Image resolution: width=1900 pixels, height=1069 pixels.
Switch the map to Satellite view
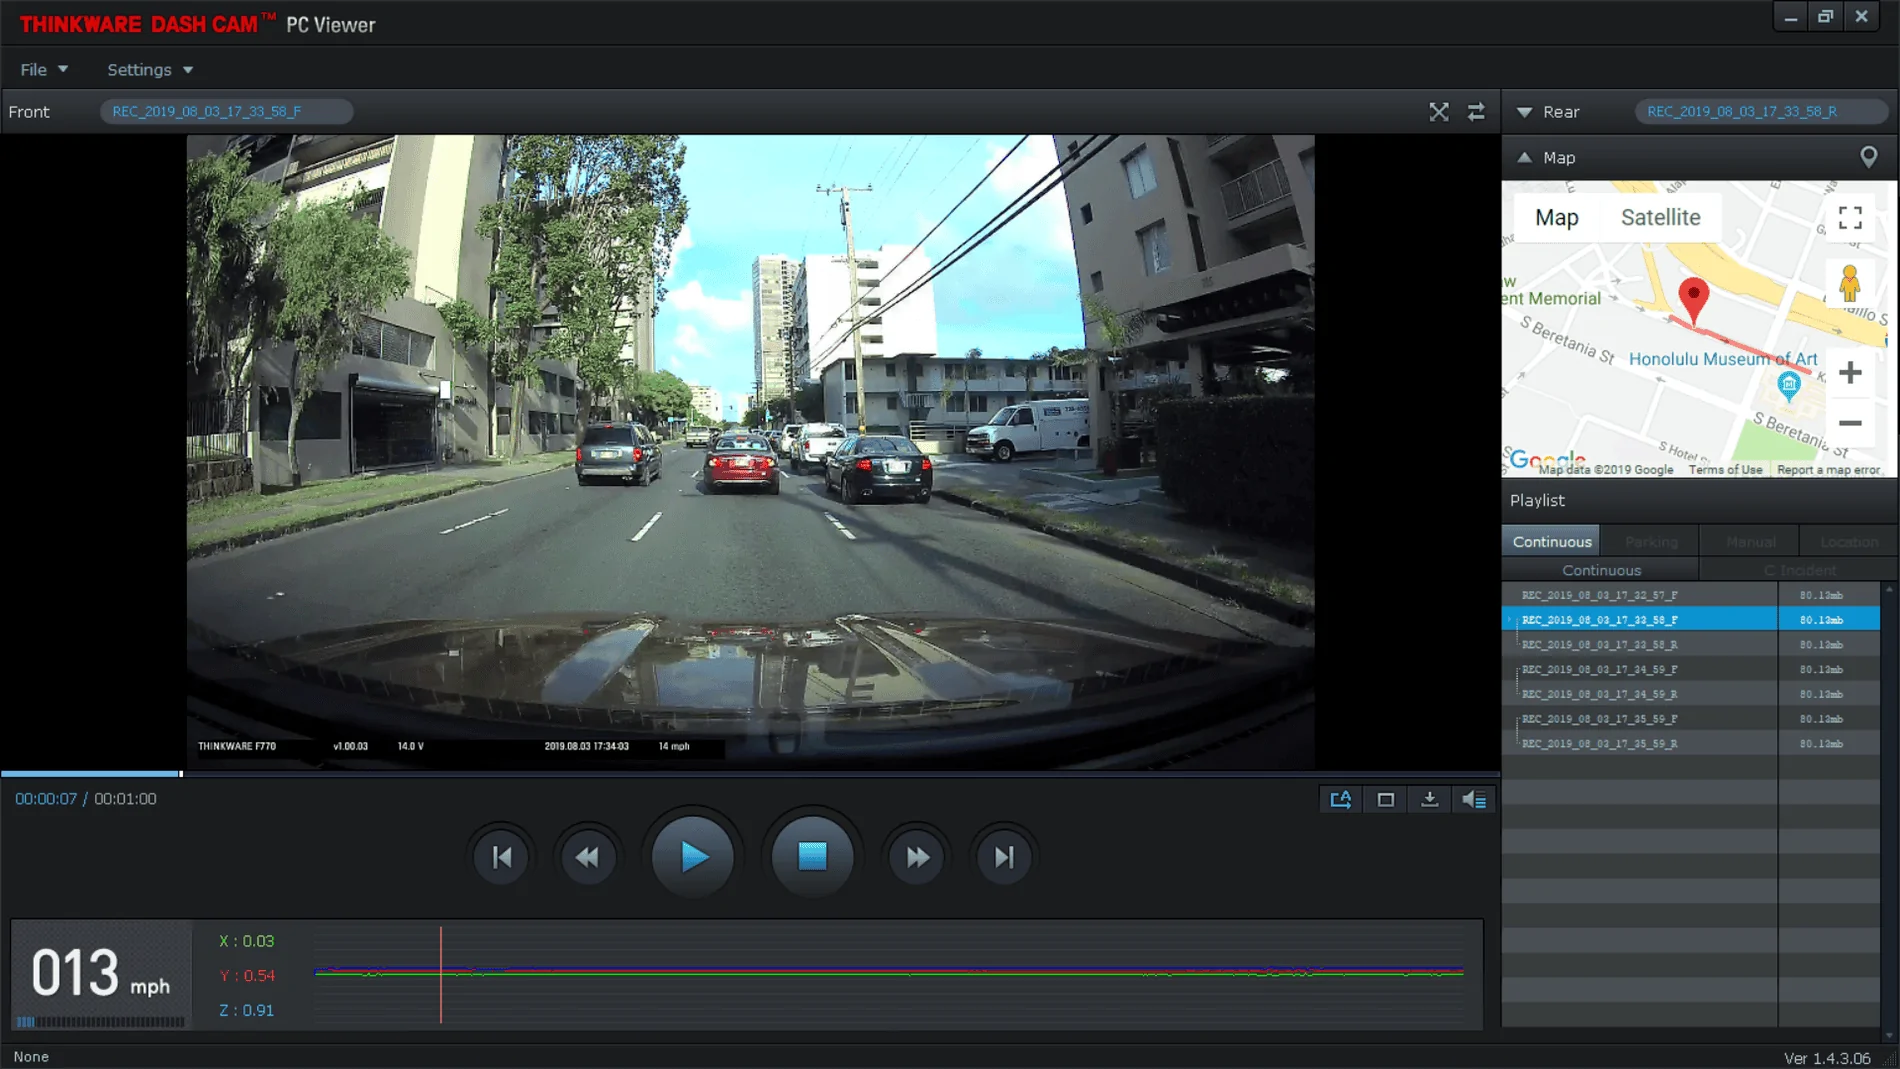[1660, 218]
